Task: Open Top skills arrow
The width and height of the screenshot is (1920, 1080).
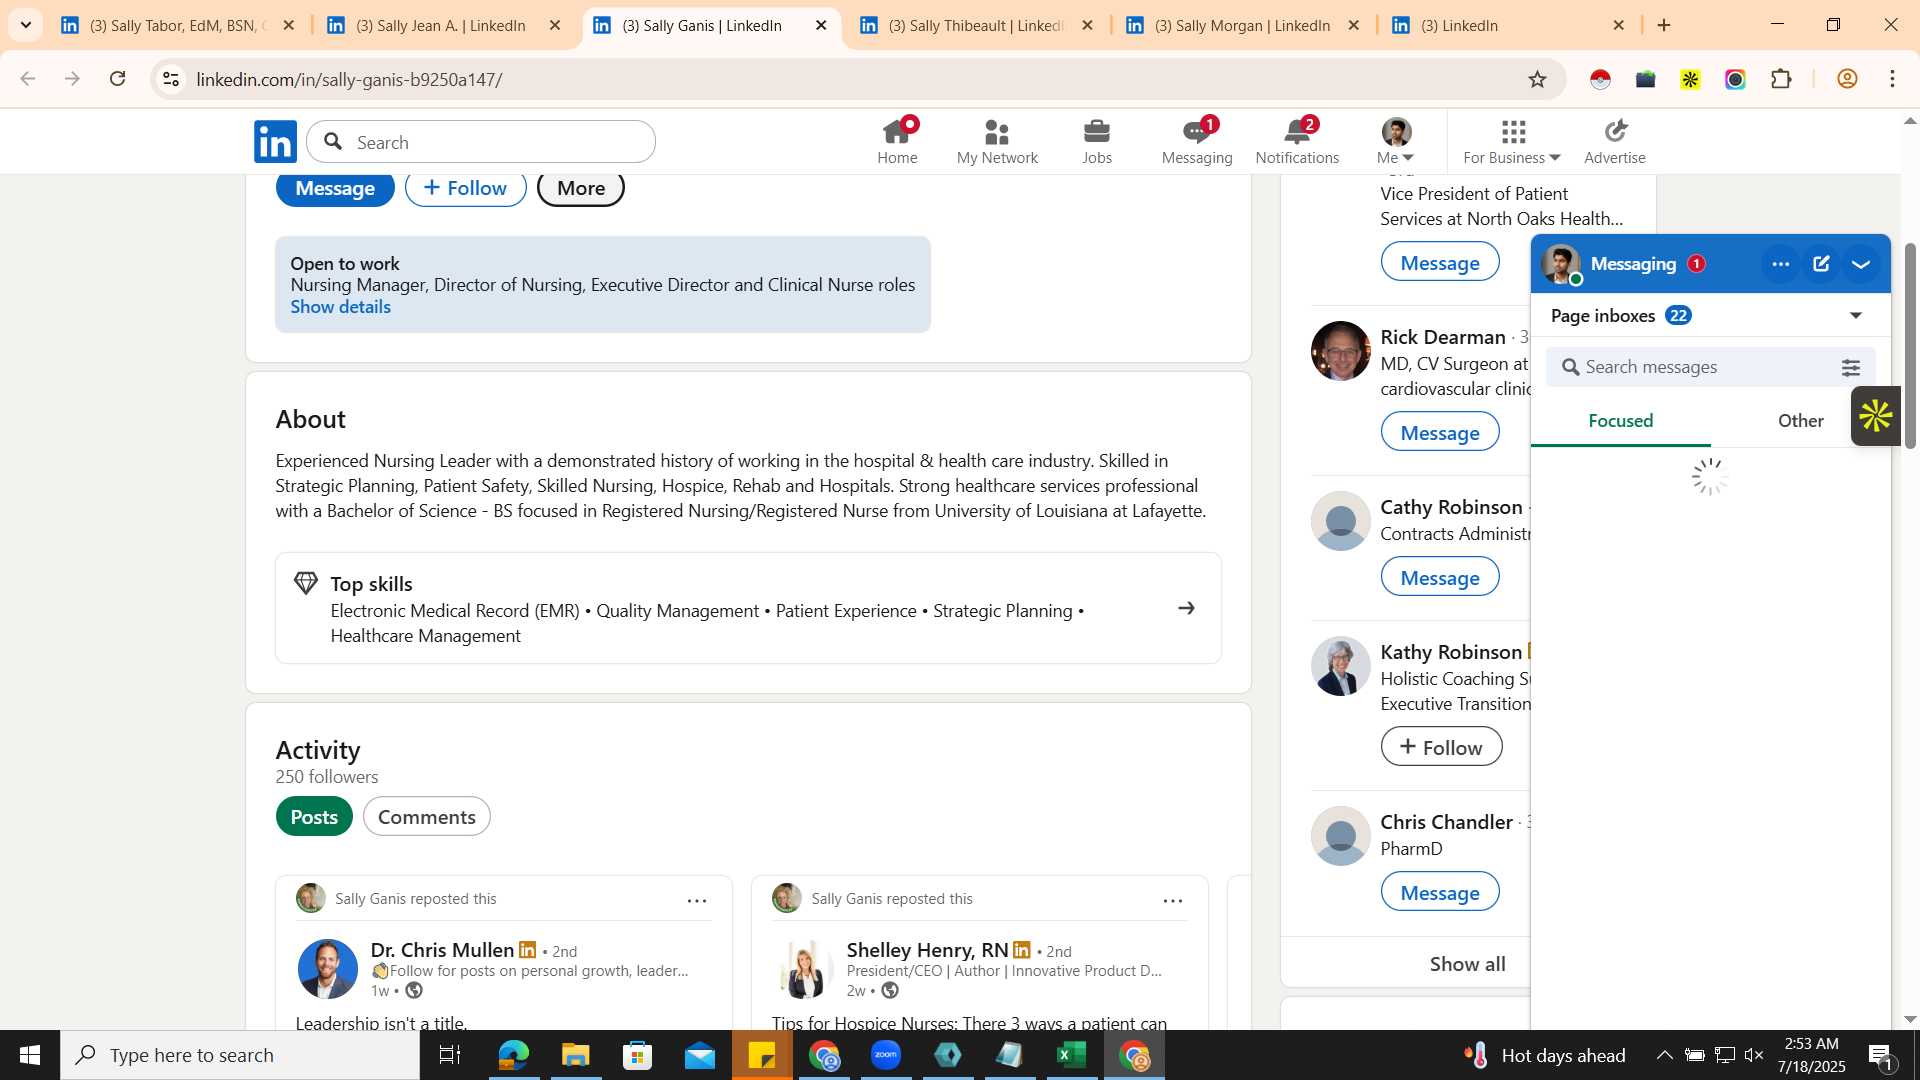Action: [x=1186, y=608]
